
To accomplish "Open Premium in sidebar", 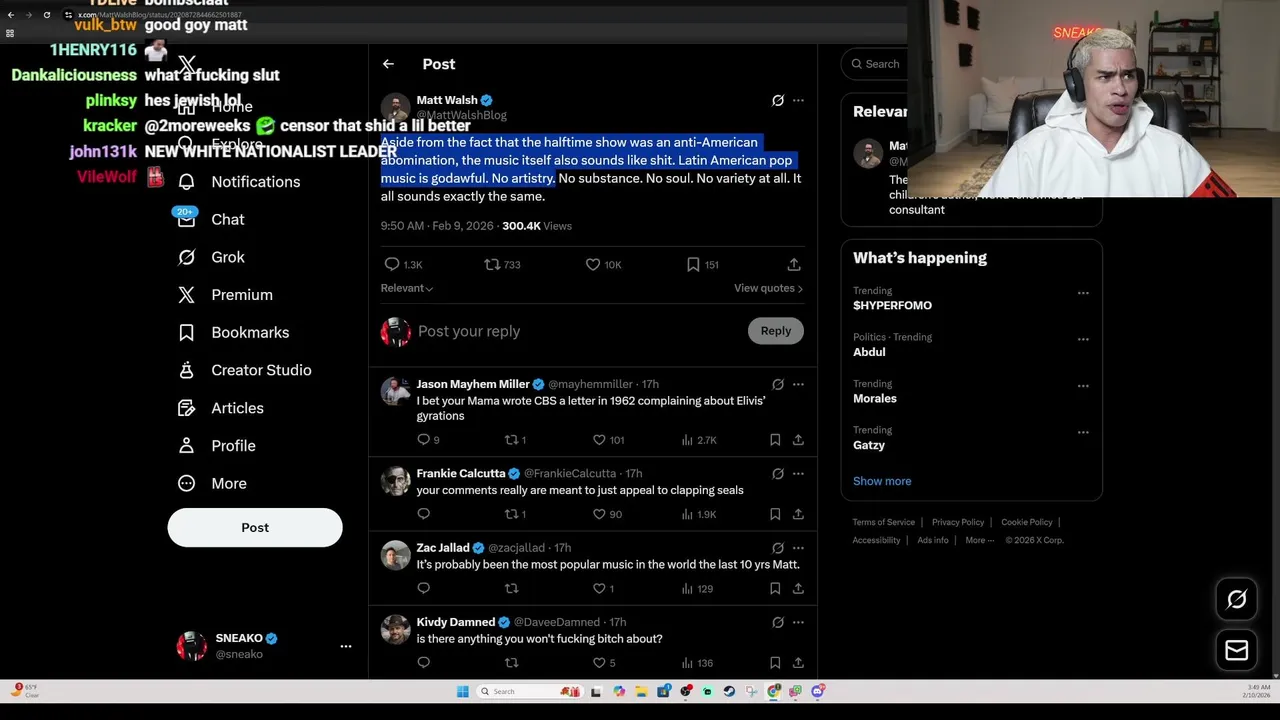I will click(x=226, y=295).
